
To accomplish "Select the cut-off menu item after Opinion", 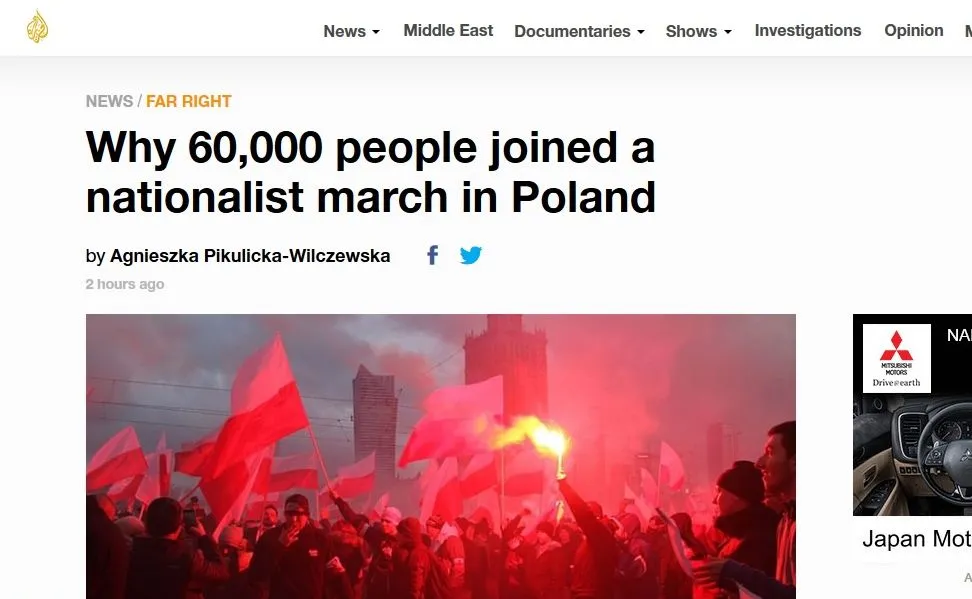I will click(x=967, y=30).
